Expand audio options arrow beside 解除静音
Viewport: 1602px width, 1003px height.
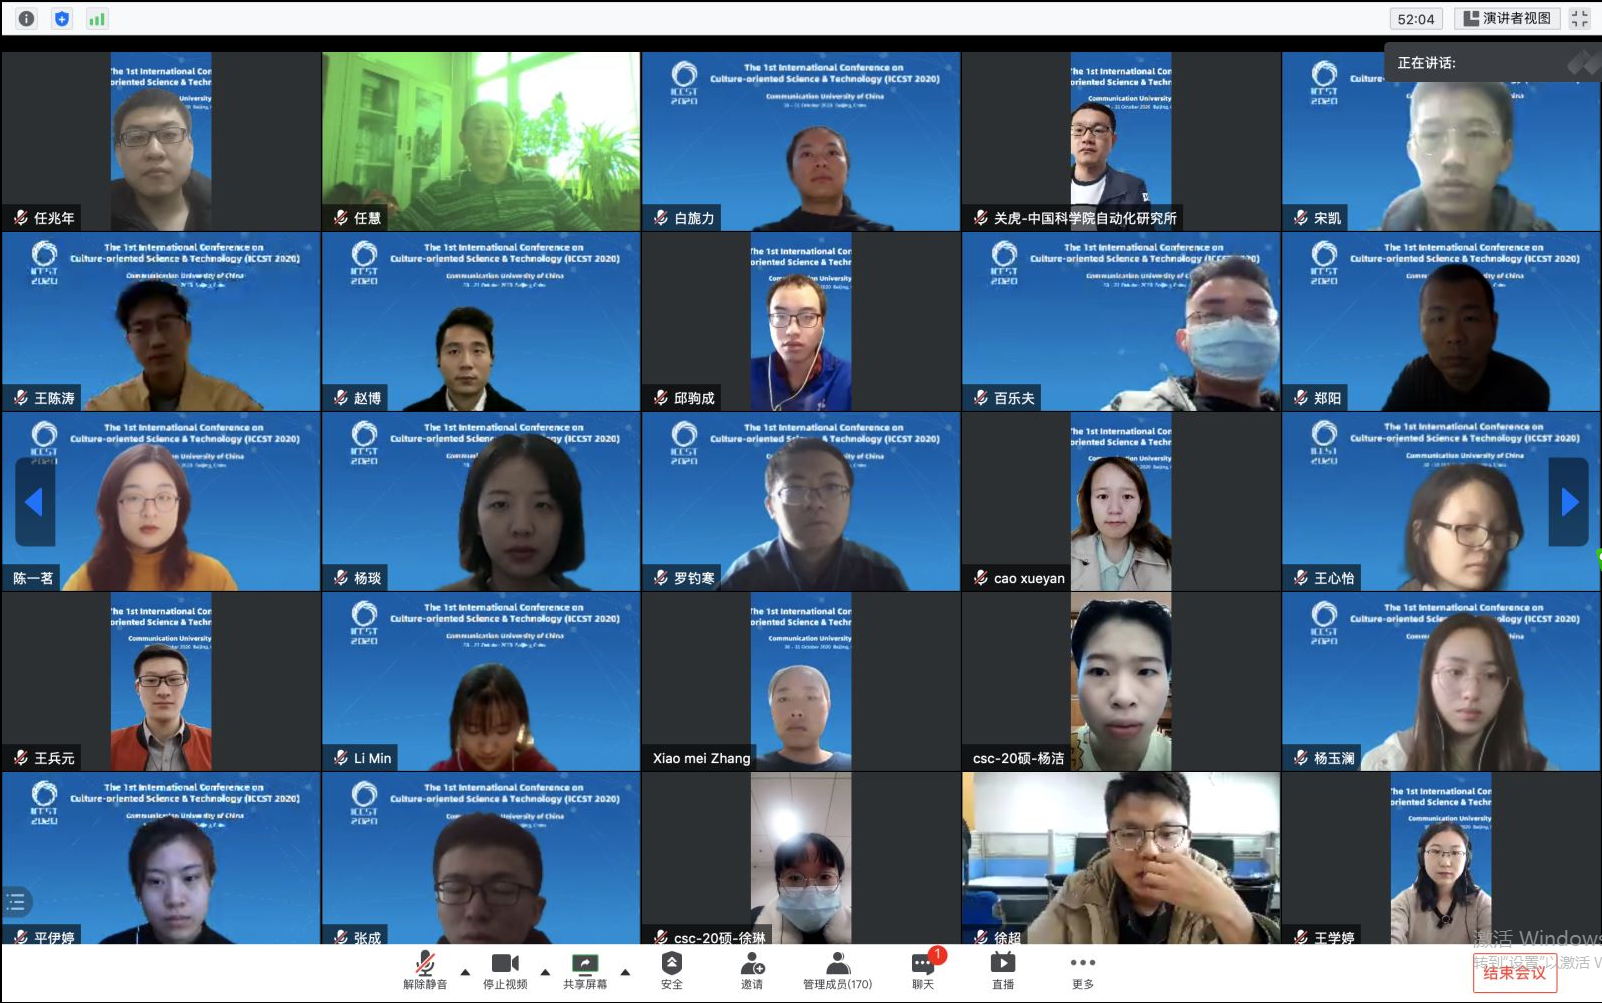[465, 971]
